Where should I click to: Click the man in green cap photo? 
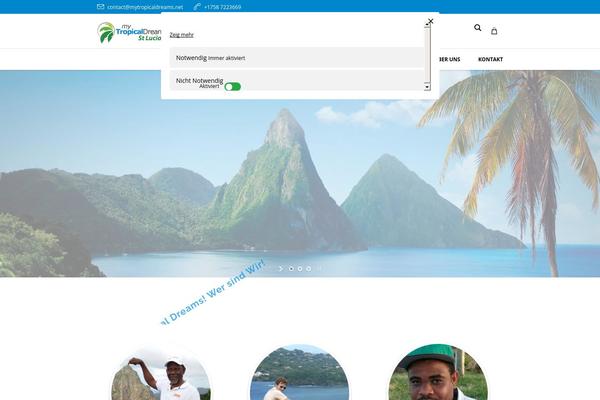(x=438, y=372)
